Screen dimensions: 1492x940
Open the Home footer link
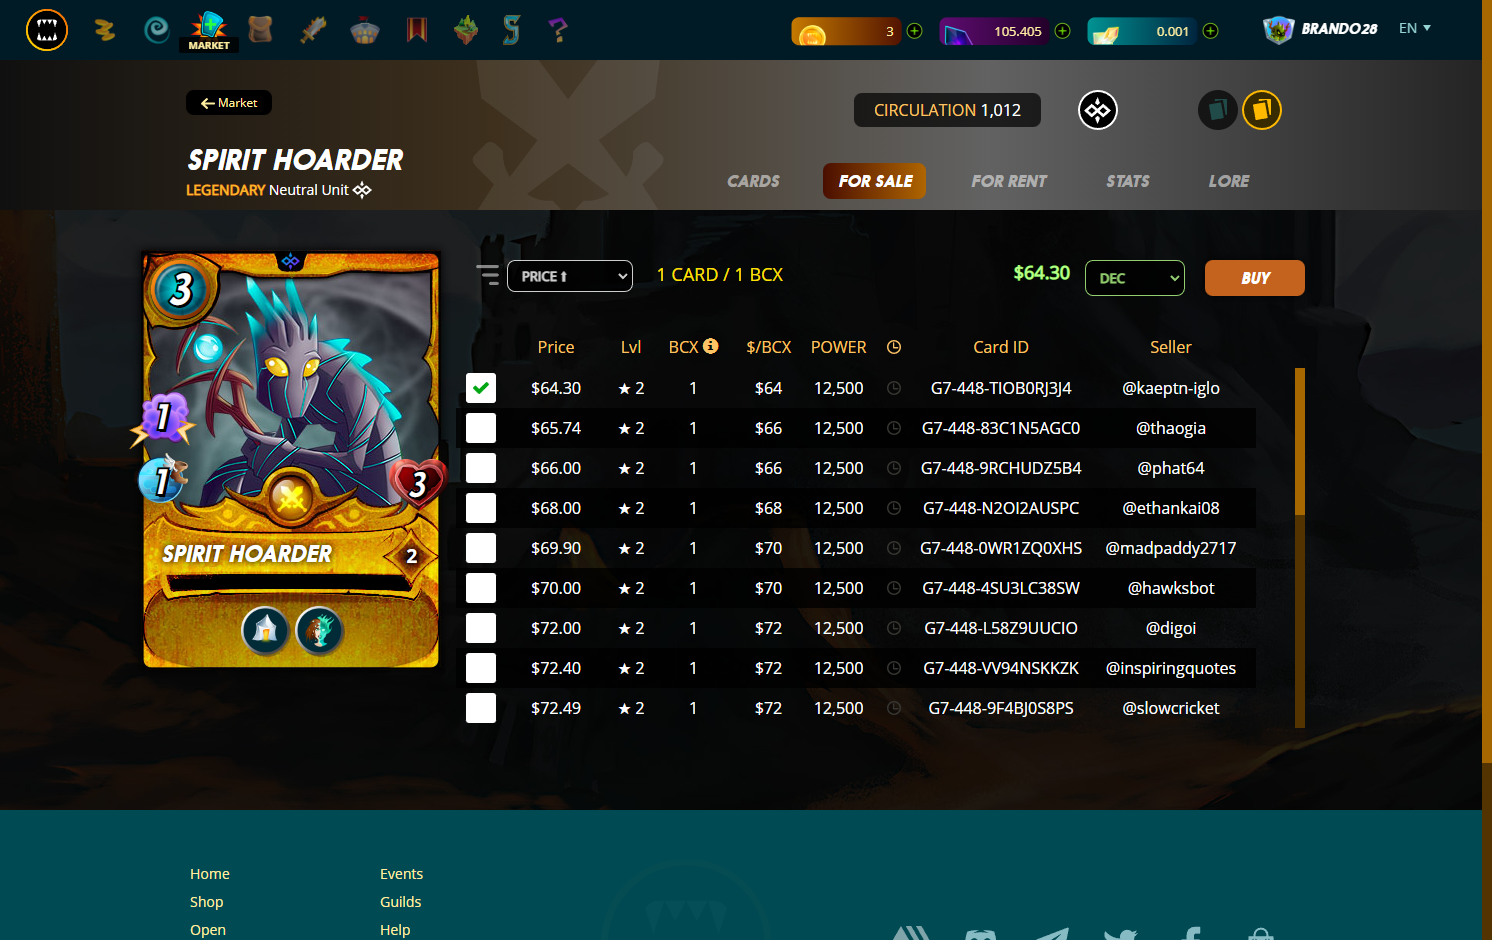210,874
